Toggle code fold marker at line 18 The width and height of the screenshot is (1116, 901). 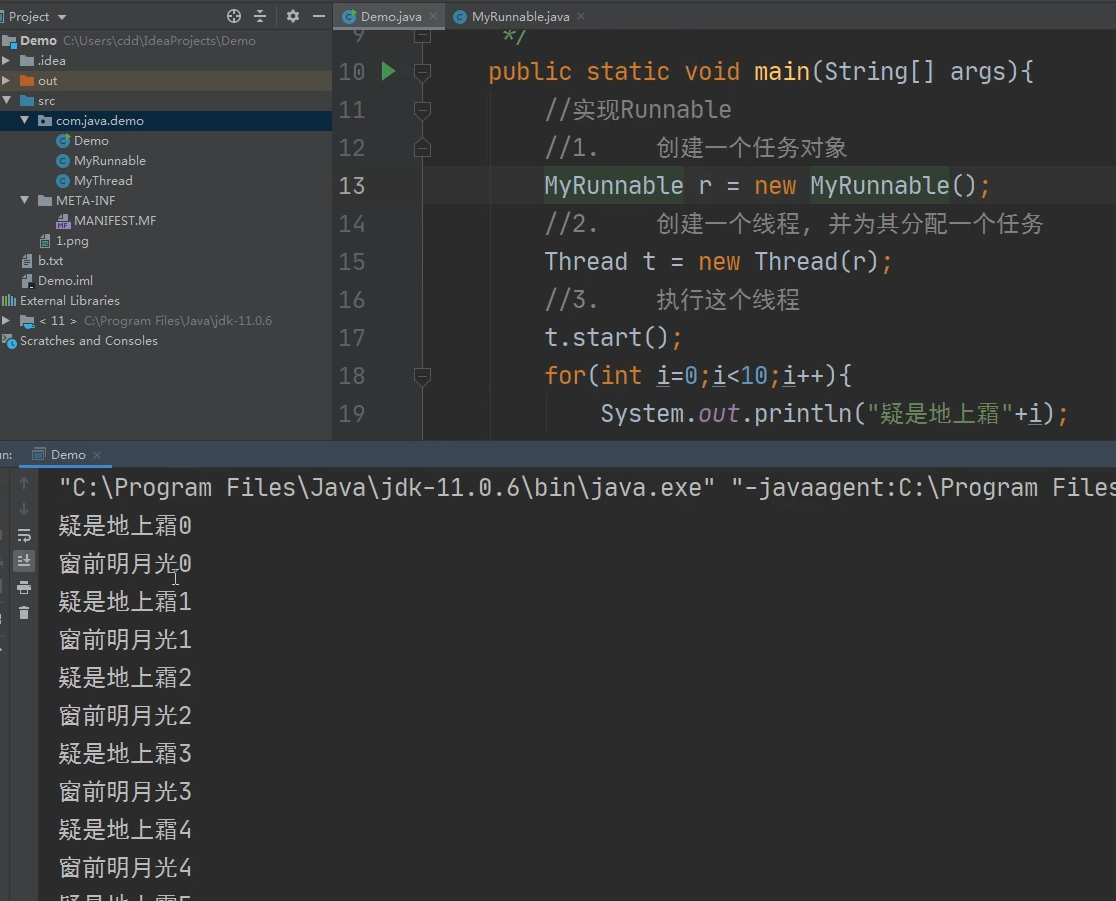pos(422,375)
